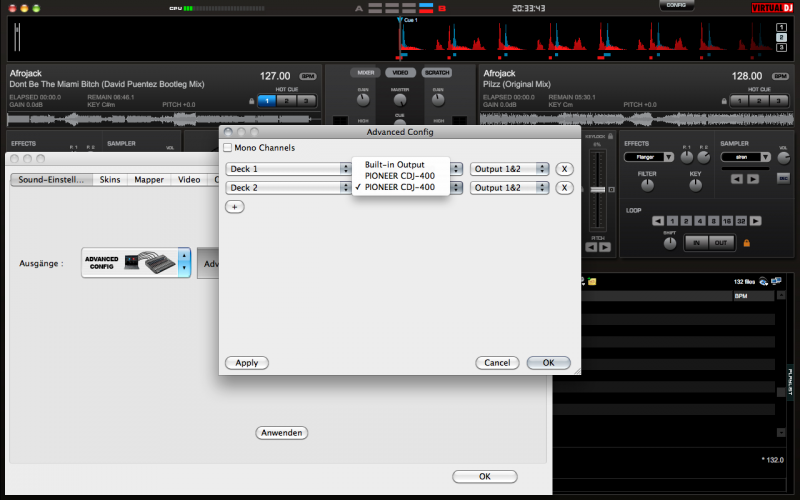Switch to Video tab in settings
Screen dimensions: 800x500
tap(189, 180)
